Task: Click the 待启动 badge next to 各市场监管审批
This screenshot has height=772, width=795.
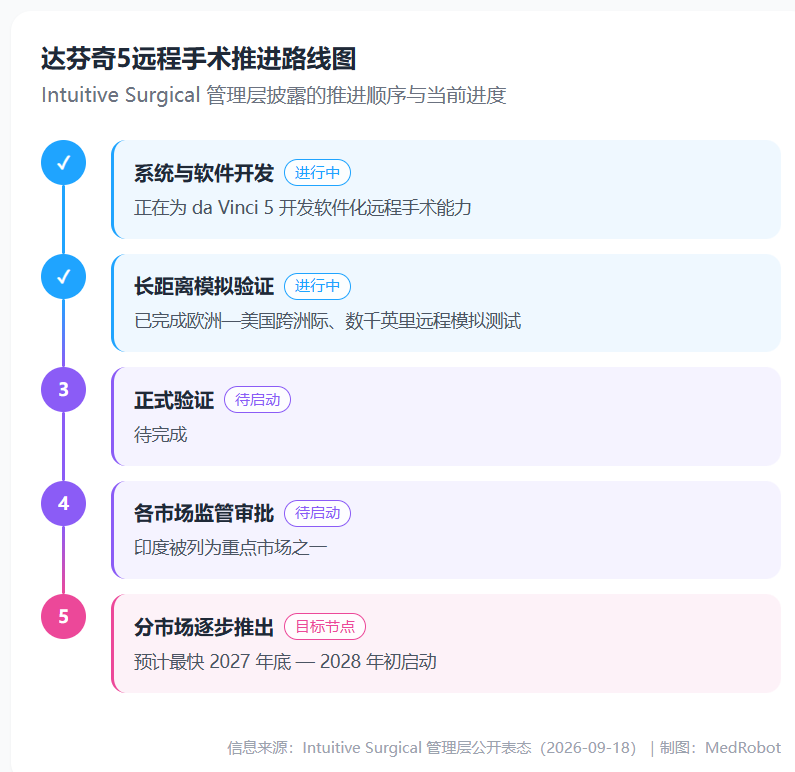Action: click(x=317, y=513)
